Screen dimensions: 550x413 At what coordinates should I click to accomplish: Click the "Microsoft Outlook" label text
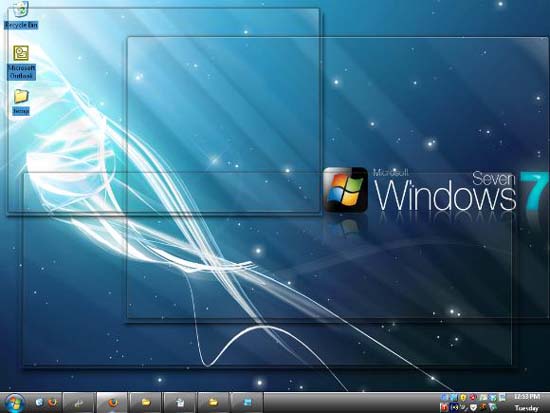click(21, 72)
